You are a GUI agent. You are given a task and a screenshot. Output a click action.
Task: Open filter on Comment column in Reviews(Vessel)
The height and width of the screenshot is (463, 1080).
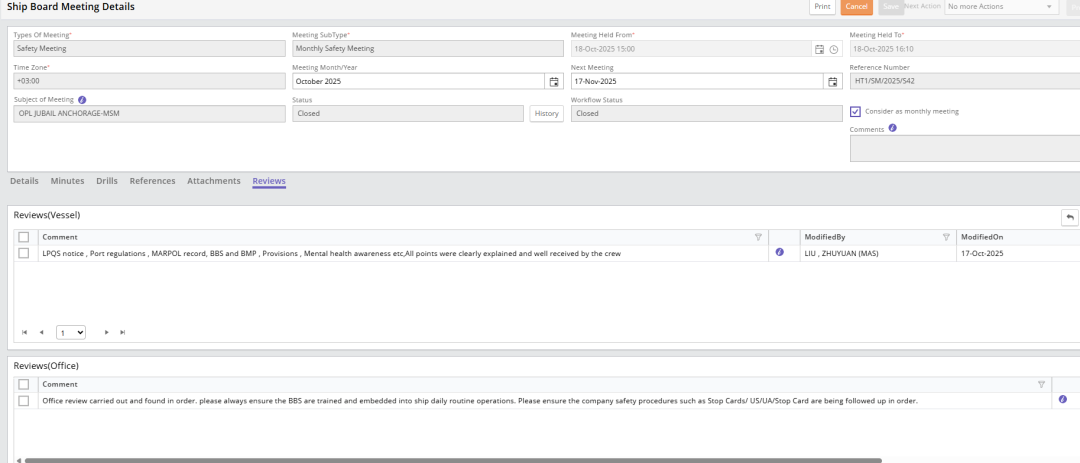click(758, 237)
